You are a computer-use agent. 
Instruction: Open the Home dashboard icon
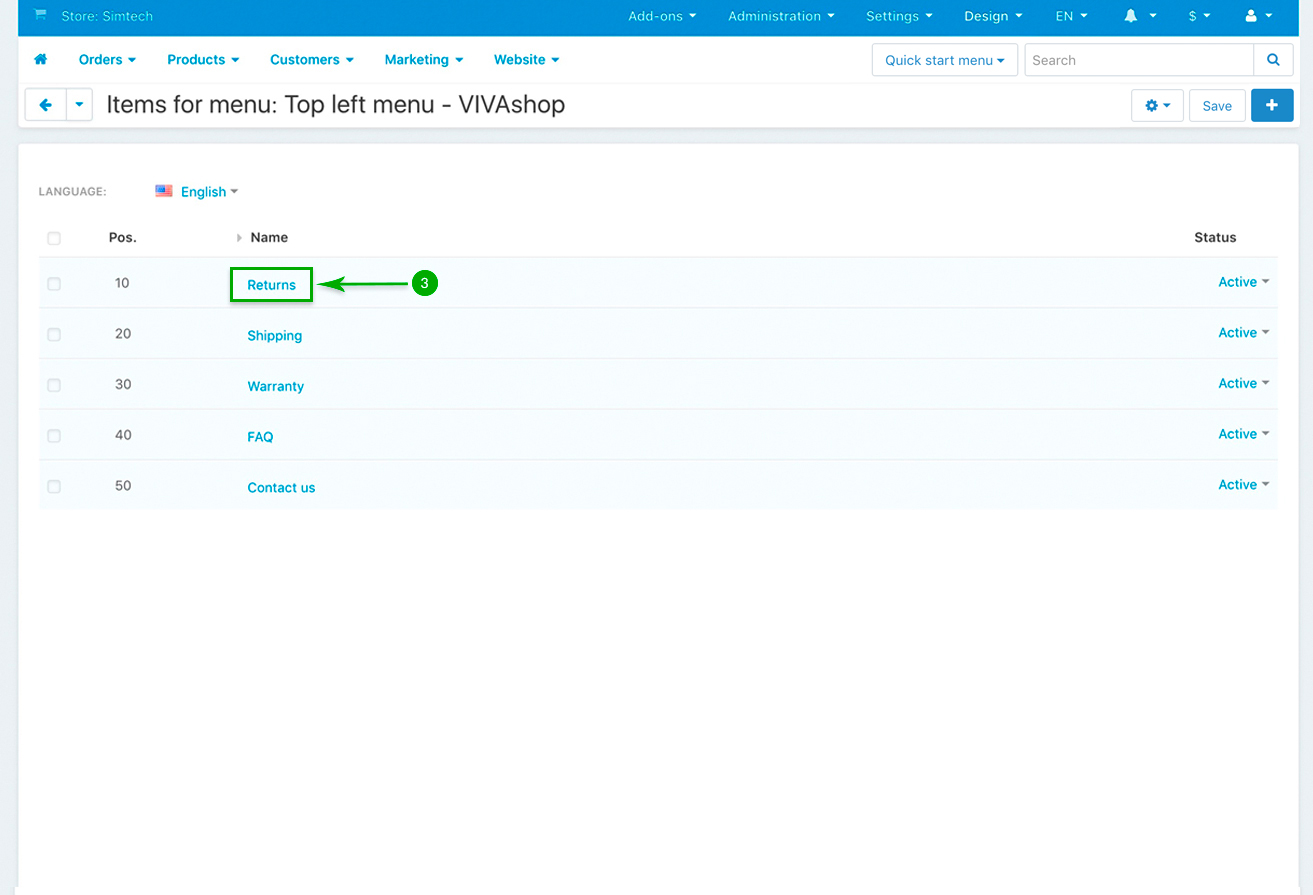[41, 59]
